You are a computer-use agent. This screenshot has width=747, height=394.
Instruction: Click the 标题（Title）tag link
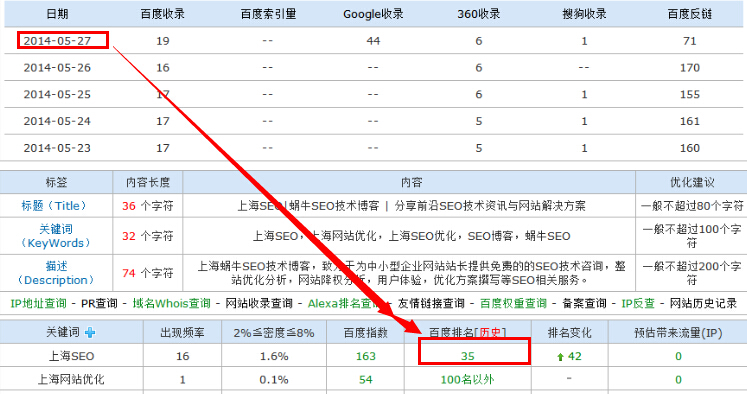[x=56, y=206]
